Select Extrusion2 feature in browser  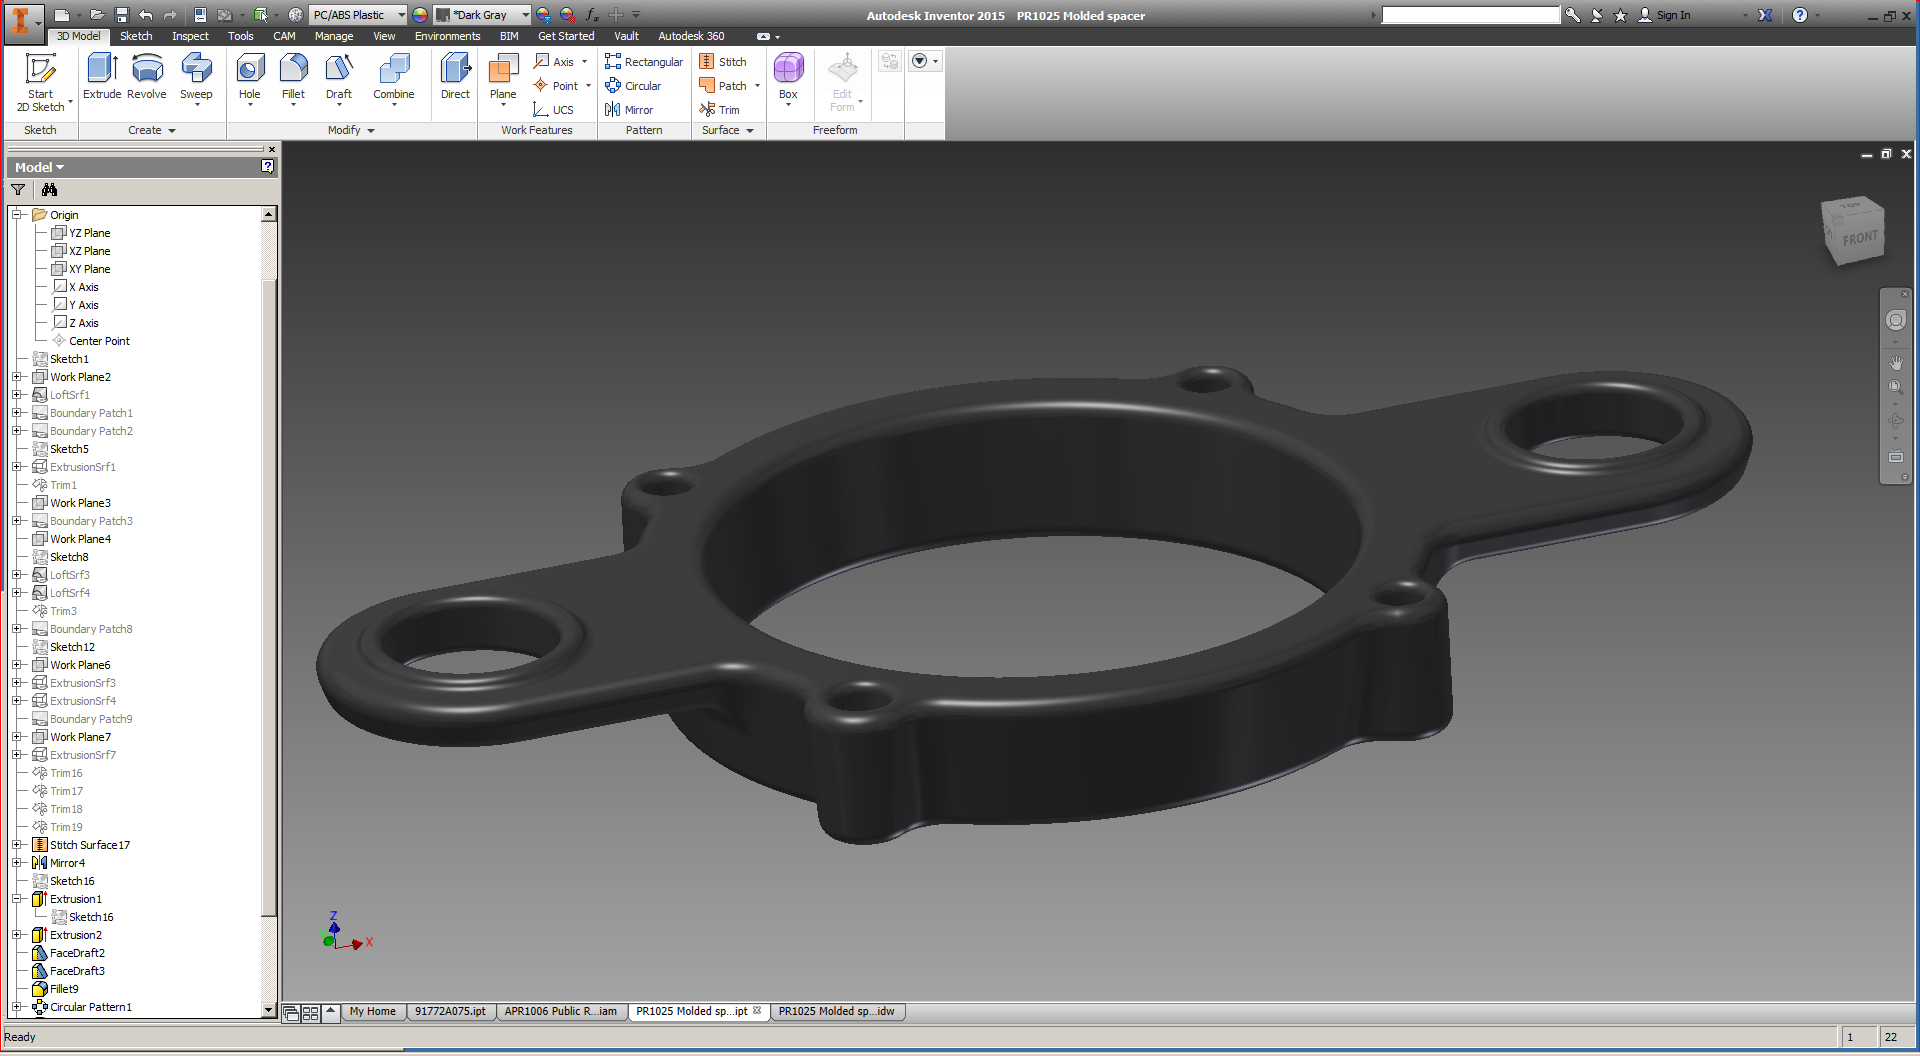[x=76, y=935]
